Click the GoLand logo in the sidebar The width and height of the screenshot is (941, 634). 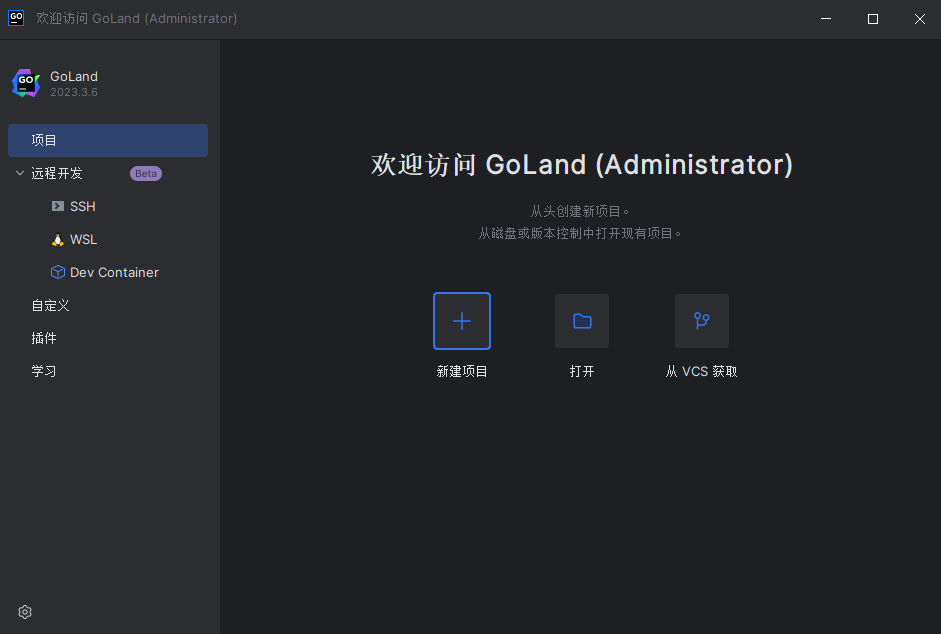26,83
